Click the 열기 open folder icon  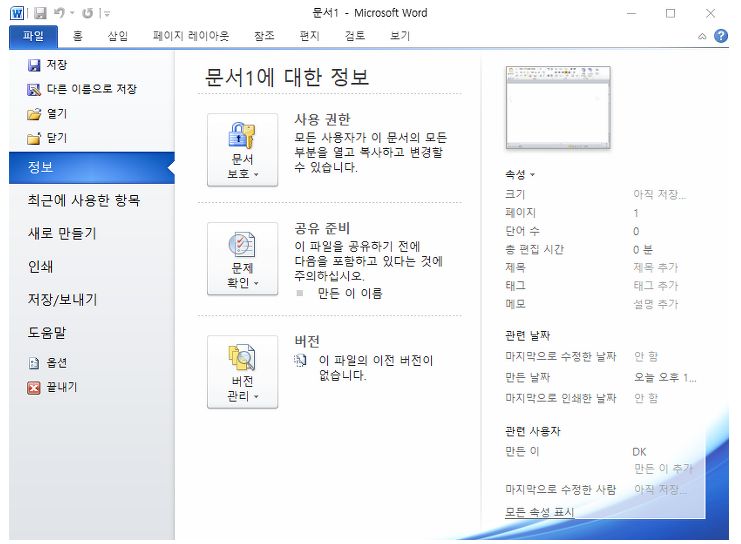34,114
